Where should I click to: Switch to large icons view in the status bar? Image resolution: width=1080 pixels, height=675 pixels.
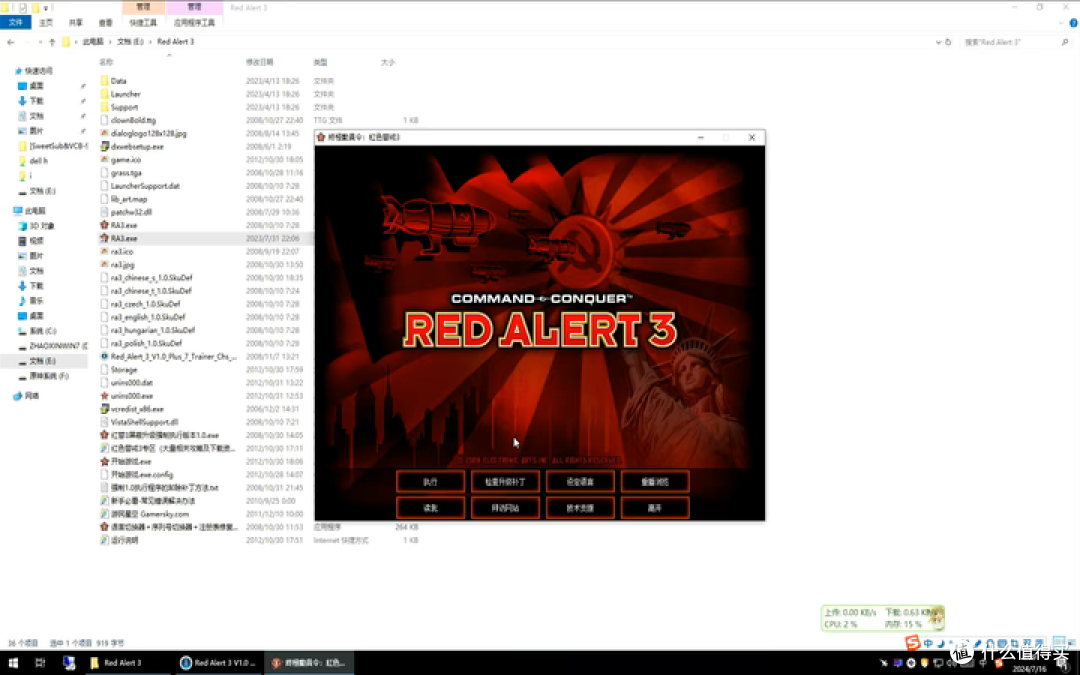coord(1072,642)
